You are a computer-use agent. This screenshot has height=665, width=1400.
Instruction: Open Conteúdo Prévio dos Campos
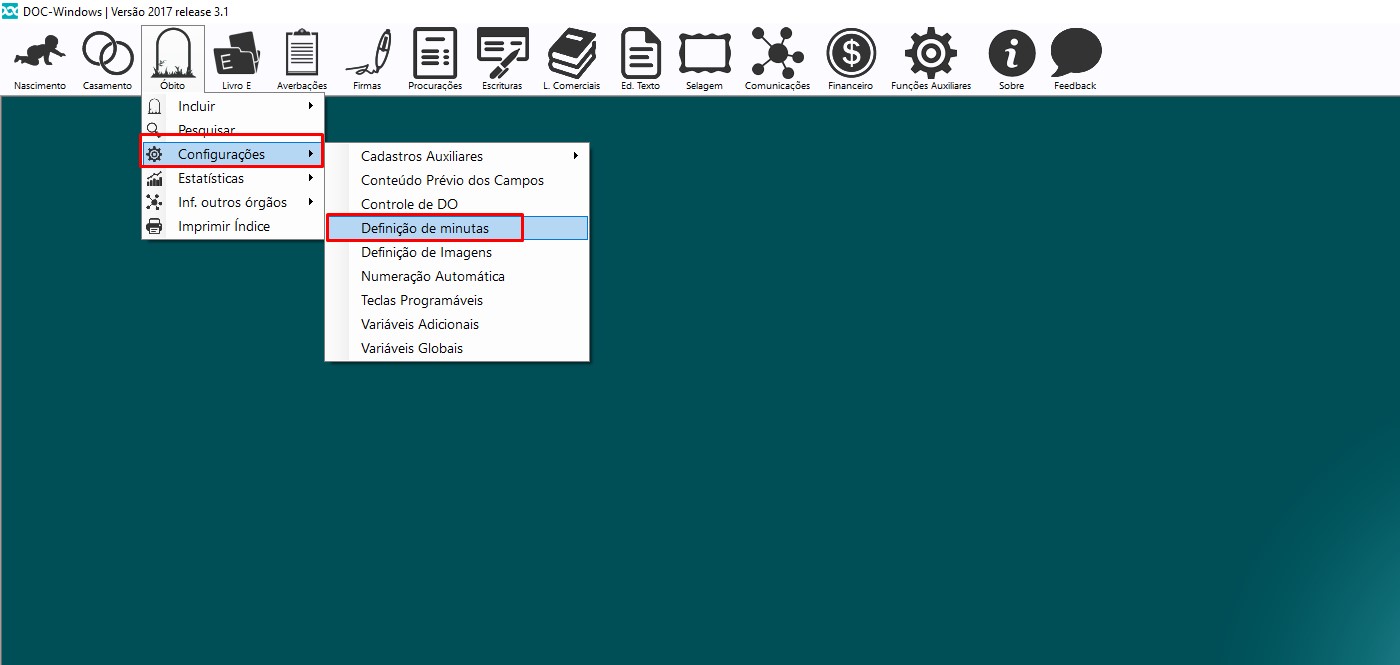(457, 180)
